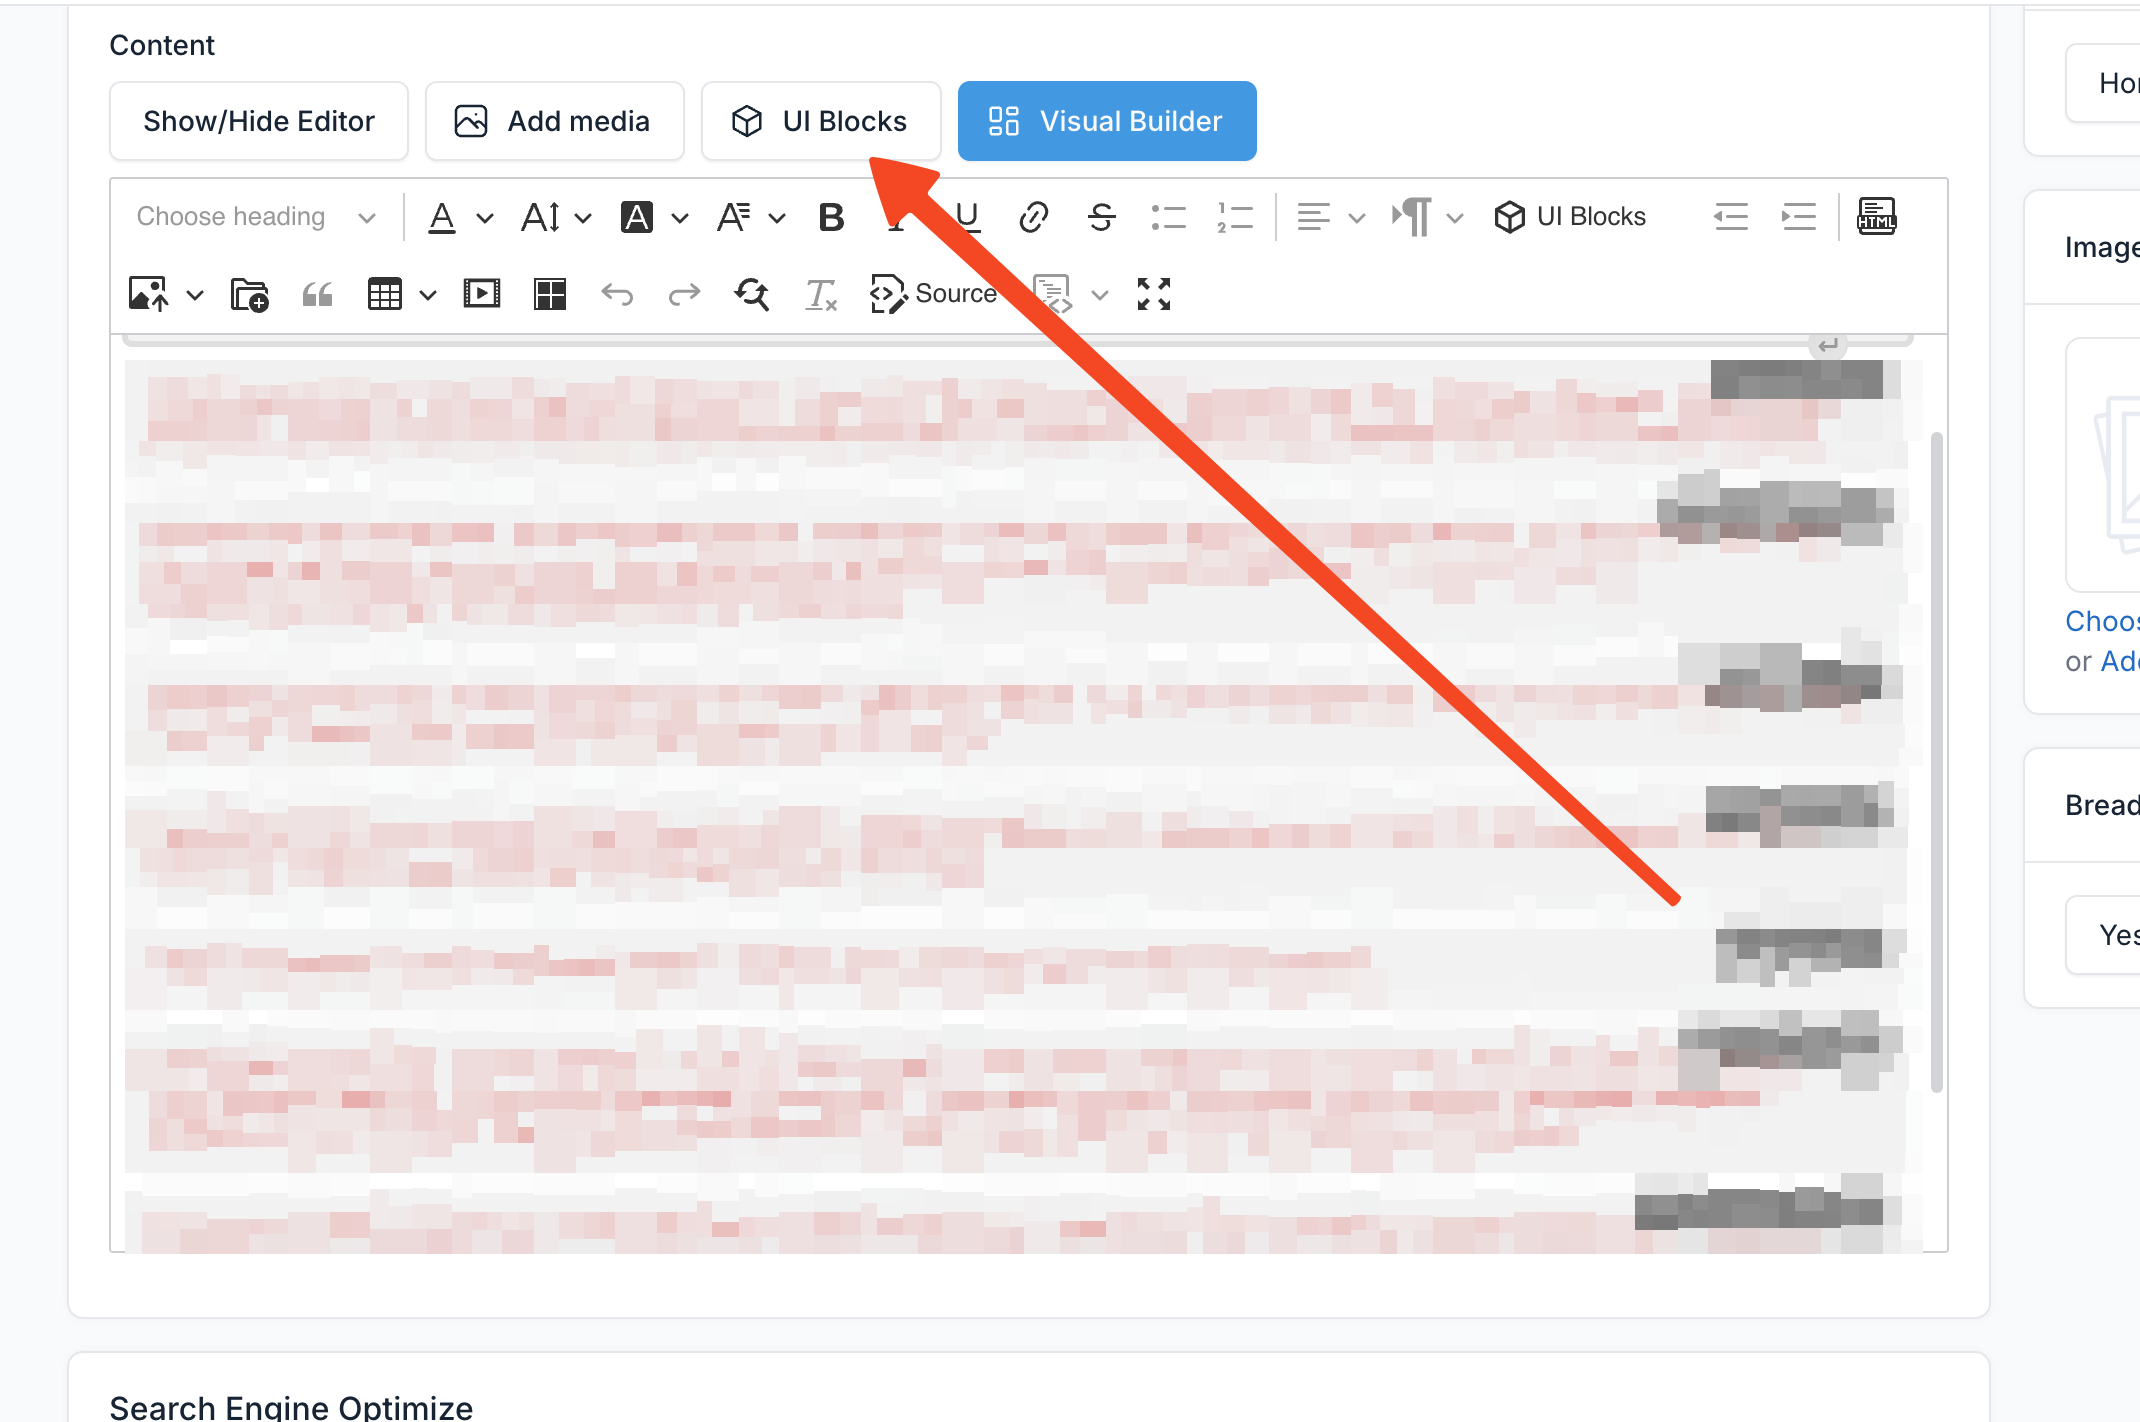Undo the last change
Screen dimensions: 2140x1422
click(618, 293)
